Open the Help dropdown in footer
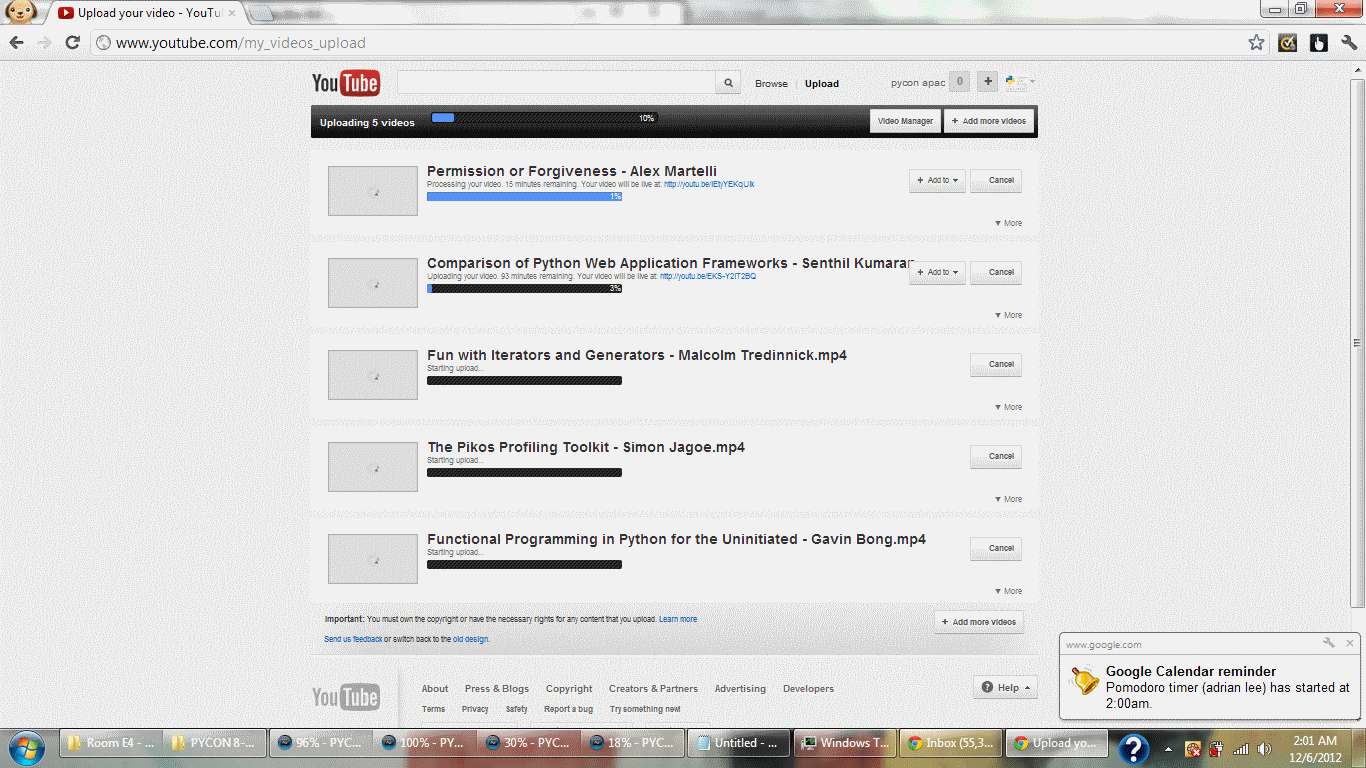 click(x=1005, y=687)
